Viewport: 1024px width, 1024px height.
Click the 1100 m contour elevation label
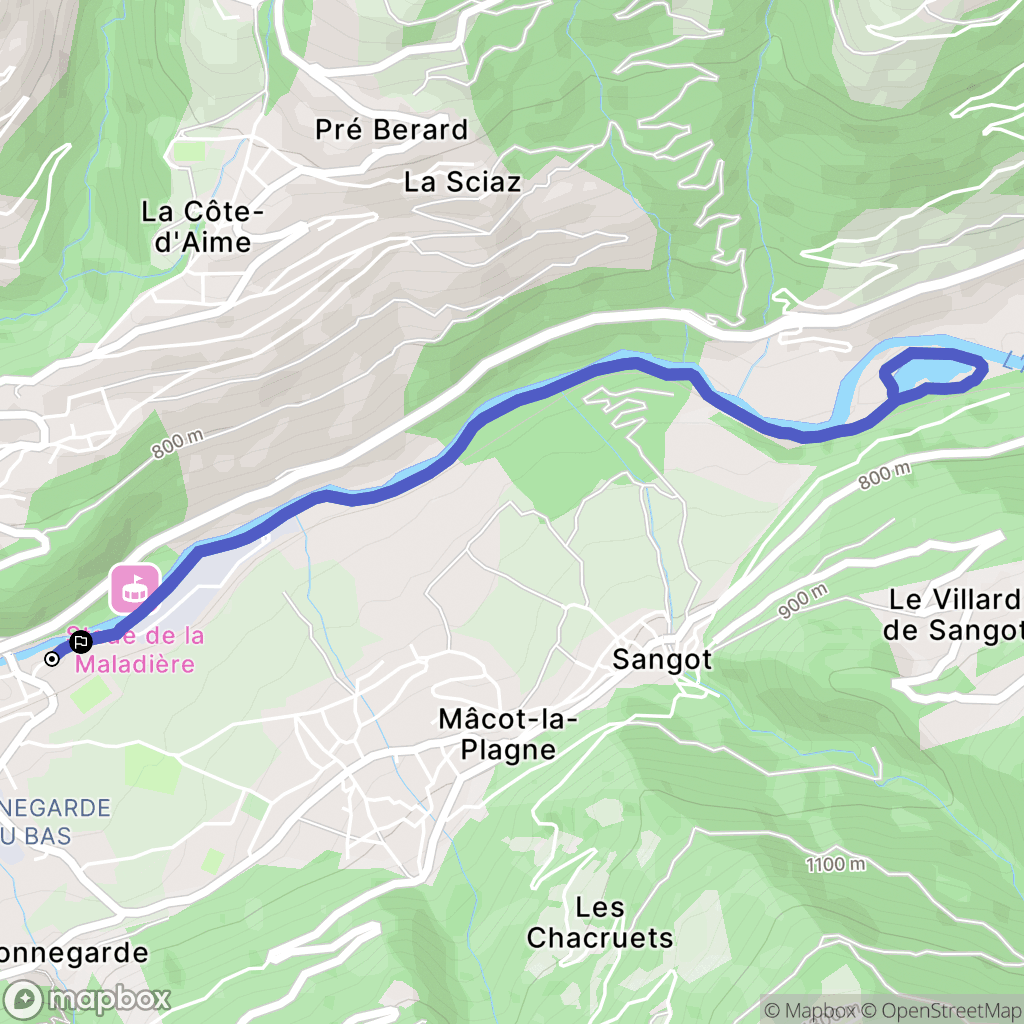click(x=835, y=865)
